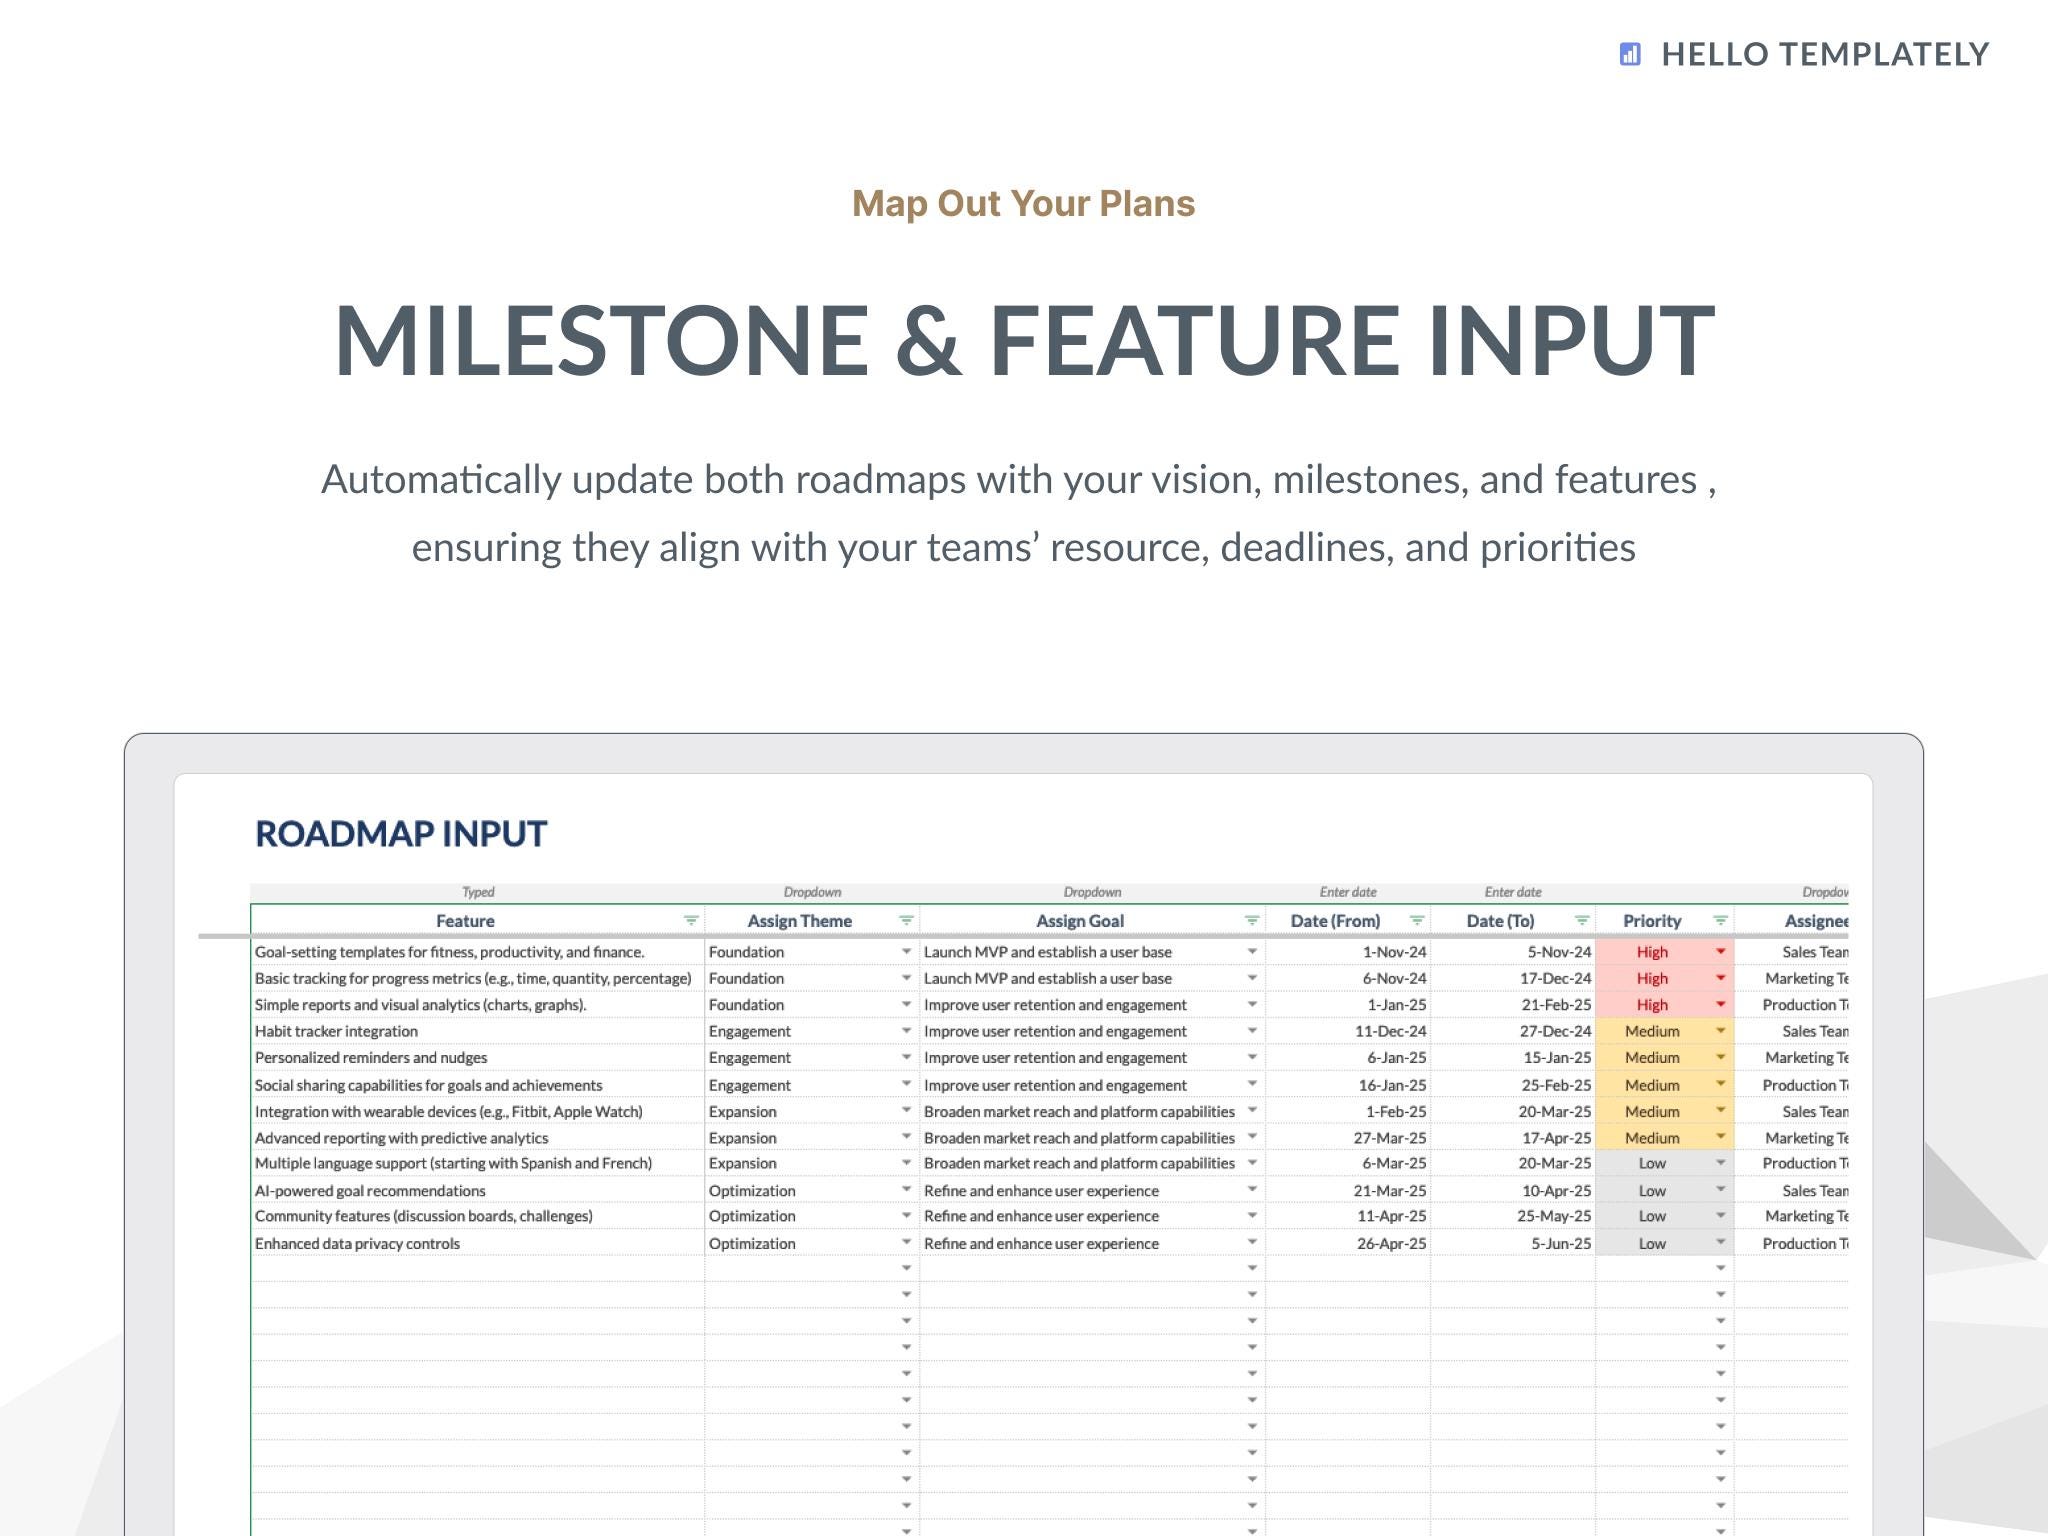This screenshot has width=2048, height=1536.
Task: Click Medium priority cell for Integration with wearable devices
Action: coord(1664,1111)
